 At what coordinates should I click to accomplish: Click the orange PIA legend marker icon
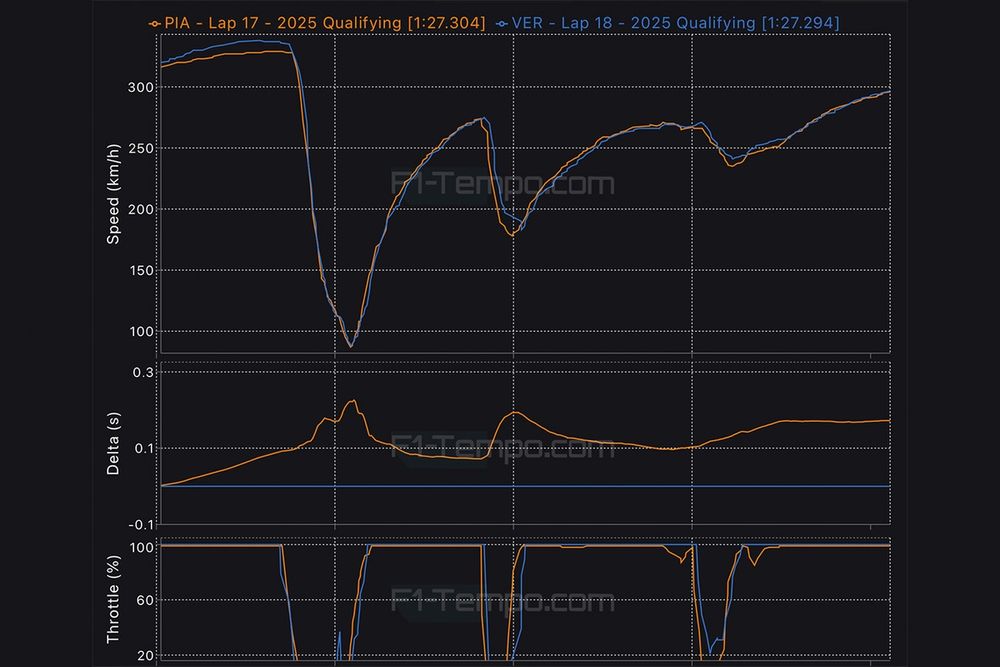[x=153, y=22]
